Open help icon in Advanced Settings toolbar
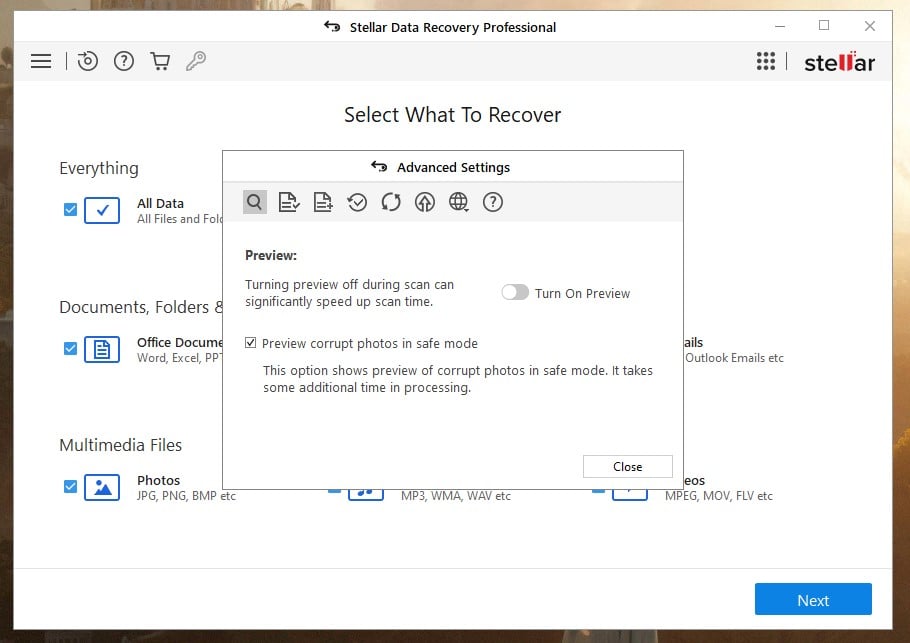The width and height of the screenshot is (910, 643). 493,202
